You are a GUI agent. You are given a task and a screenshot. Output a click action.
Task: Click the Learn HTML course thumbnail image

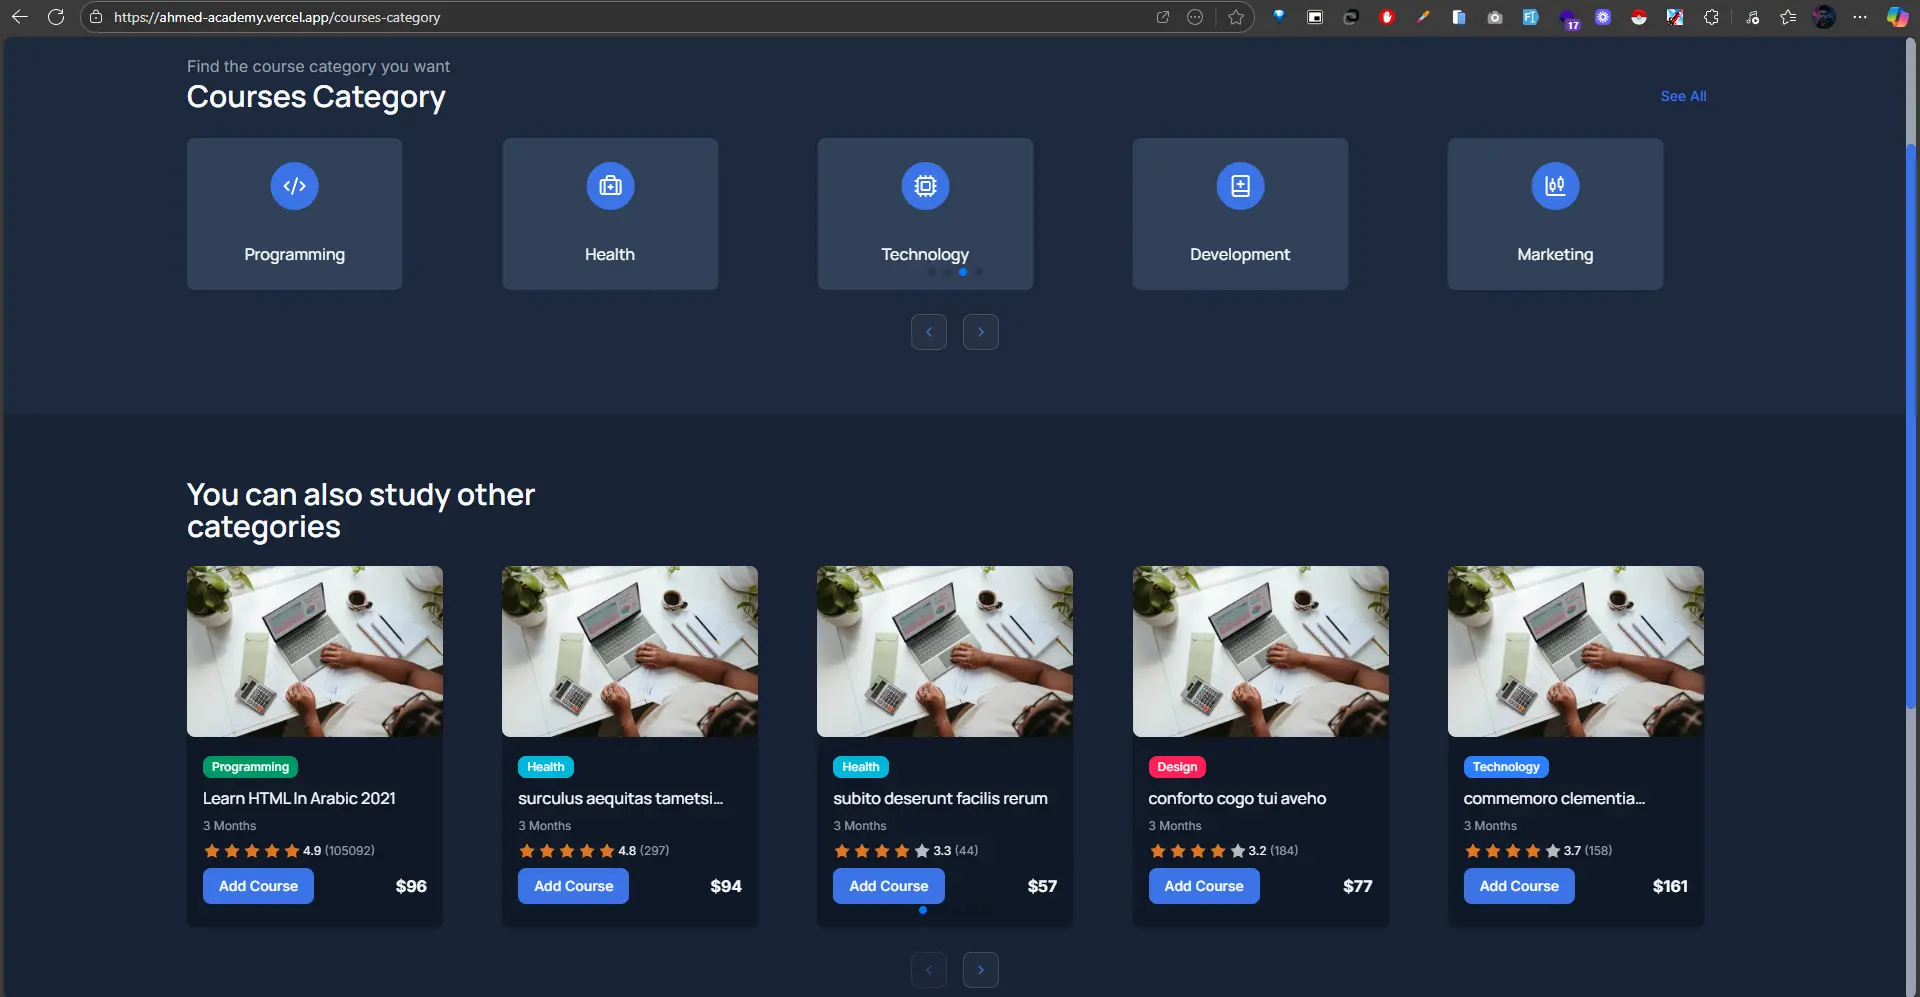pos(315,652)
